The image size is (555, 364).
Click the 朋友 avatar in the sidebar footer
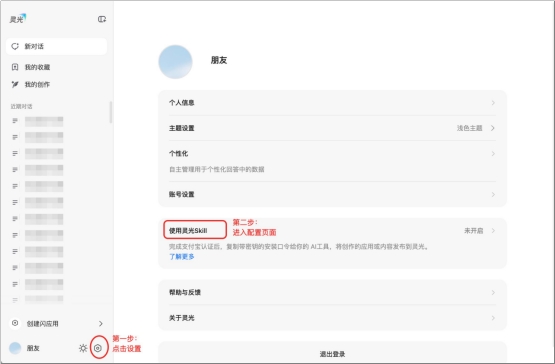pyautogui.click(x=15, y=348)
